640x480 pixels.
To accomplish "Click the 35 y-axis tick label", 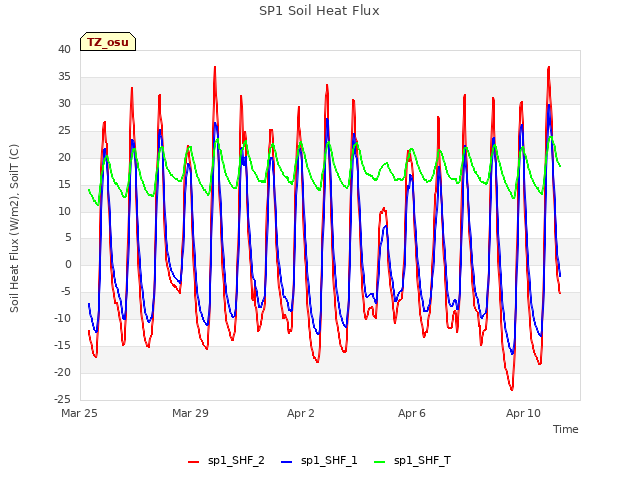I will click(x=64, y=76).
